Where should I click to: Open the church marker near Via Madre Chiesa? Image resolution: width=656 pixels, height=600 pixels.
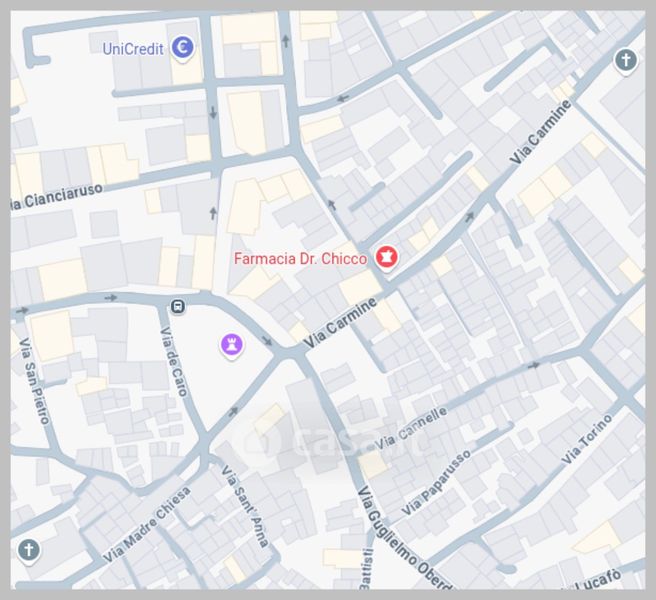(29, 550)
